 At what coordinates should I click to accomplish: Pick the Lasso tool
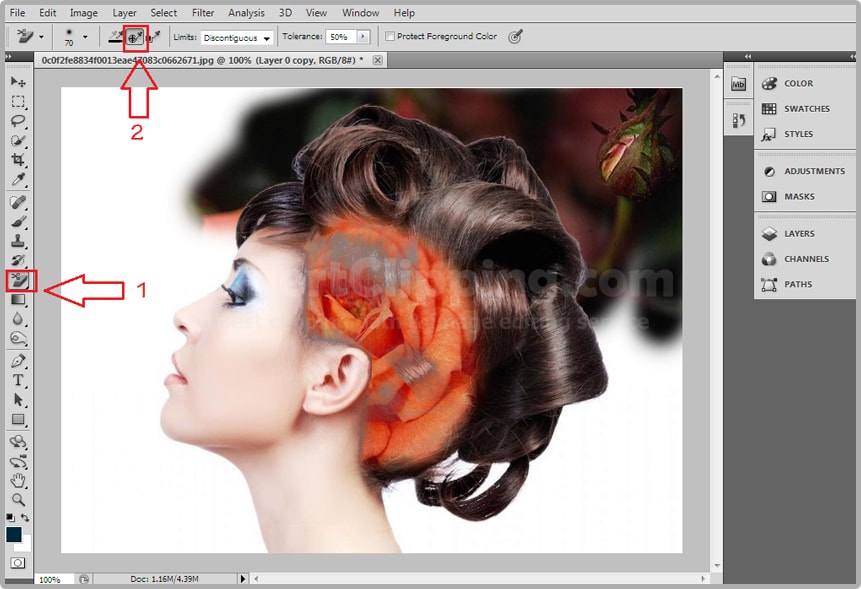[18, 121]
